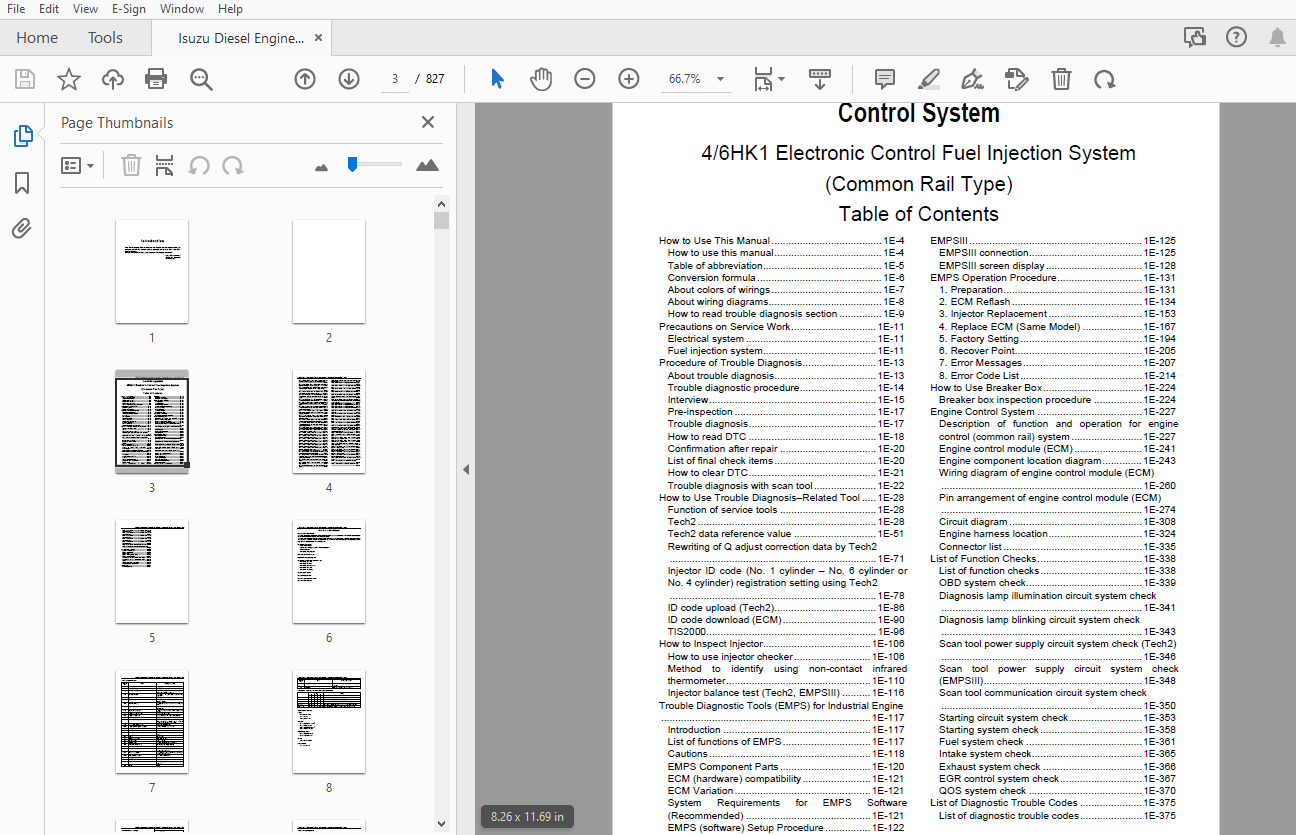The width and height of the screenshot is (1296, 835).
Task: Close the Page Thumbnails panel
Action: [428, 122]
